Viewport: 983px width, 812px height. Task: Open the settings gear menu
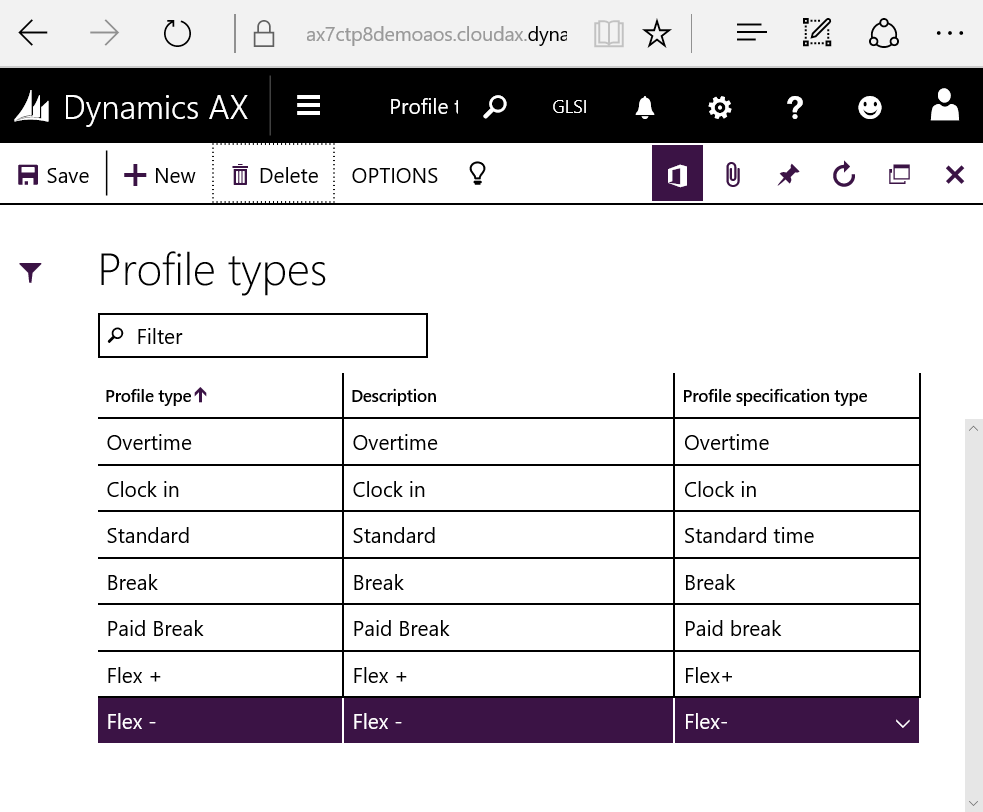pos(719,107)
